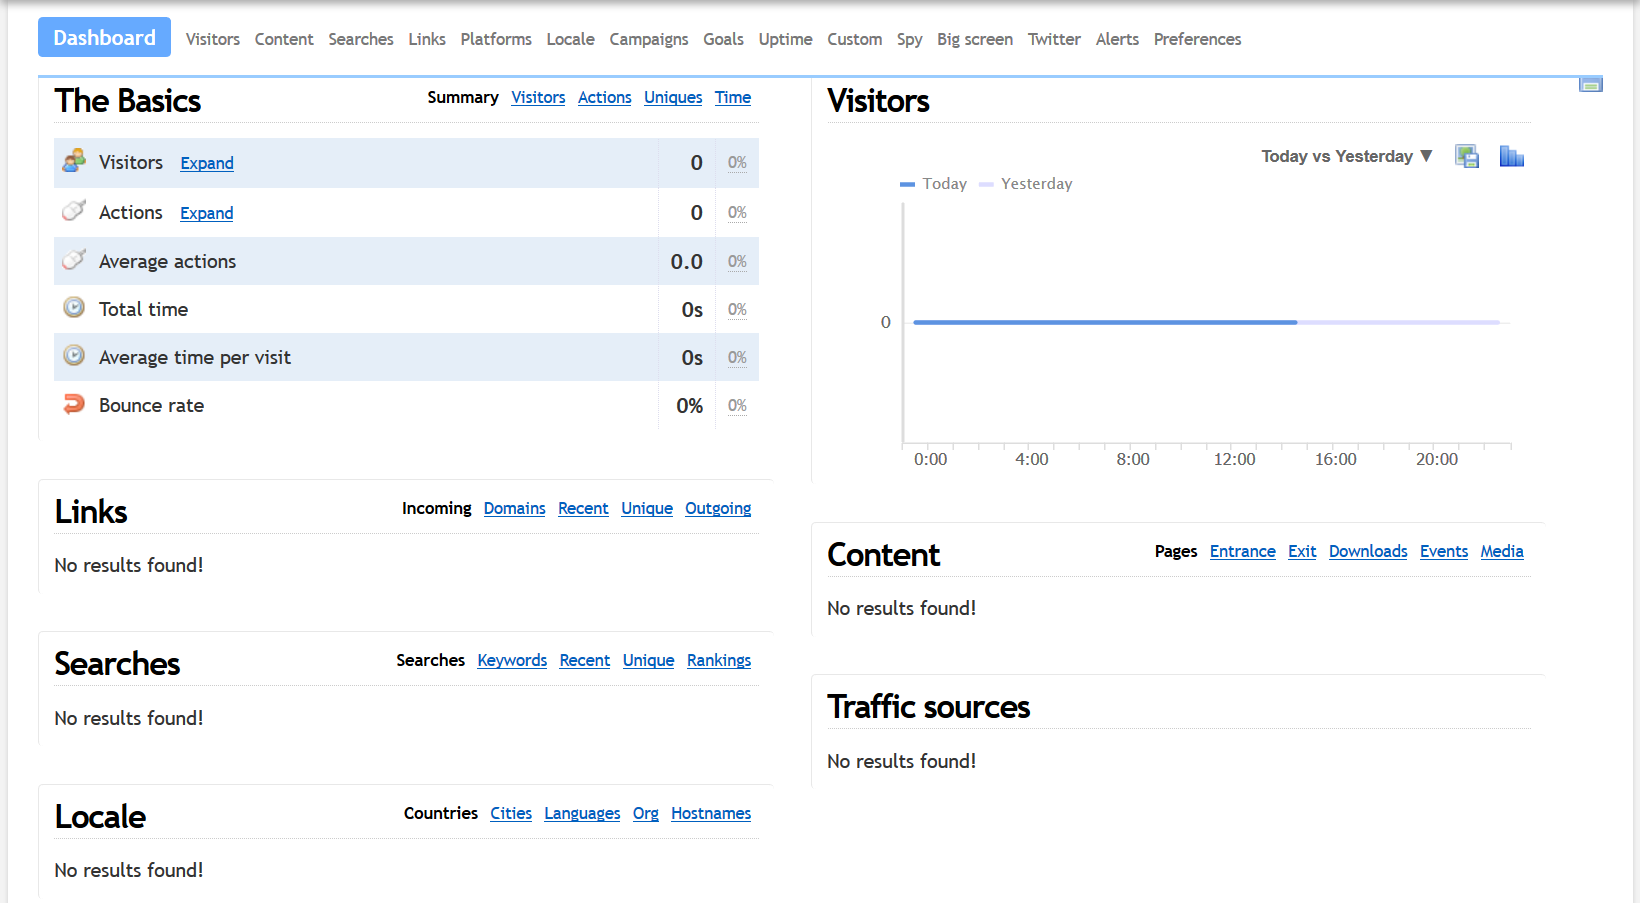The height and width of the screenshot is (903, 1640).
Task: Show Unique in the Links panel
Action: pyautogui.click(x=647, y=508)
